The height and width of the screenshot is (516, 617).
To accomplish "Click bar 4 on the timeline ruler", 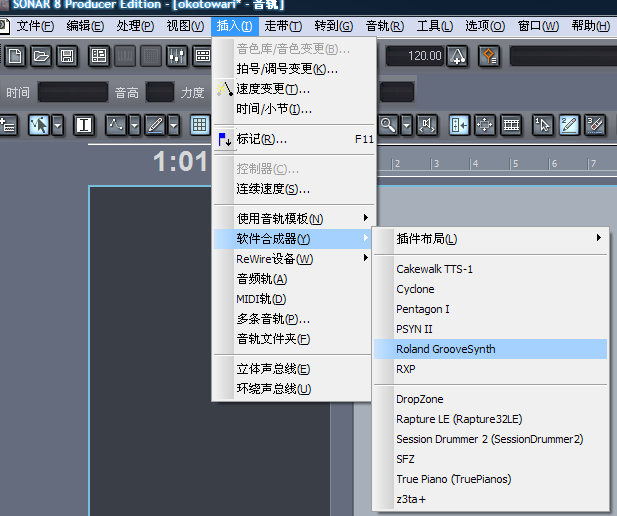I will [475, 163].
